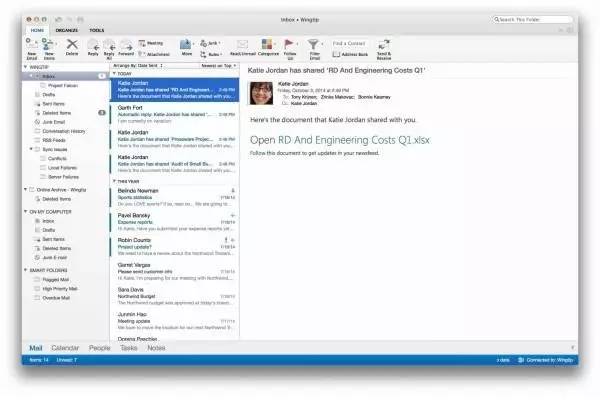The width and height of the screenshot is (600, 401).
Task: Collapse the Wingtip account tree
Action: [26, 67]
